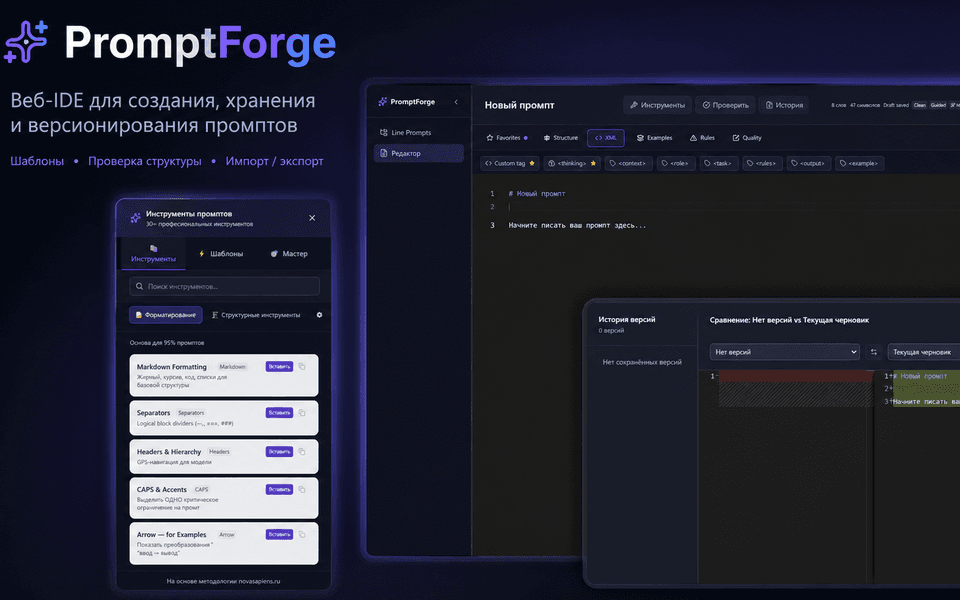The width and height of the screenshot is (960, 600).
Task: Click the sparkle icon in tools panel header
Action: [x=135, y=218]
